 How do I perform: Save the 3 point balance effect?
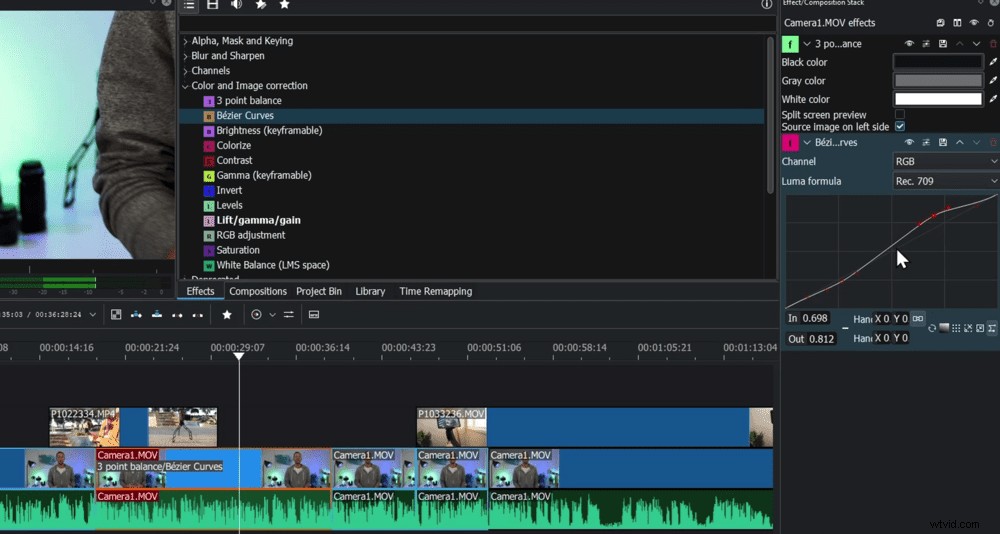coord(943,44)
